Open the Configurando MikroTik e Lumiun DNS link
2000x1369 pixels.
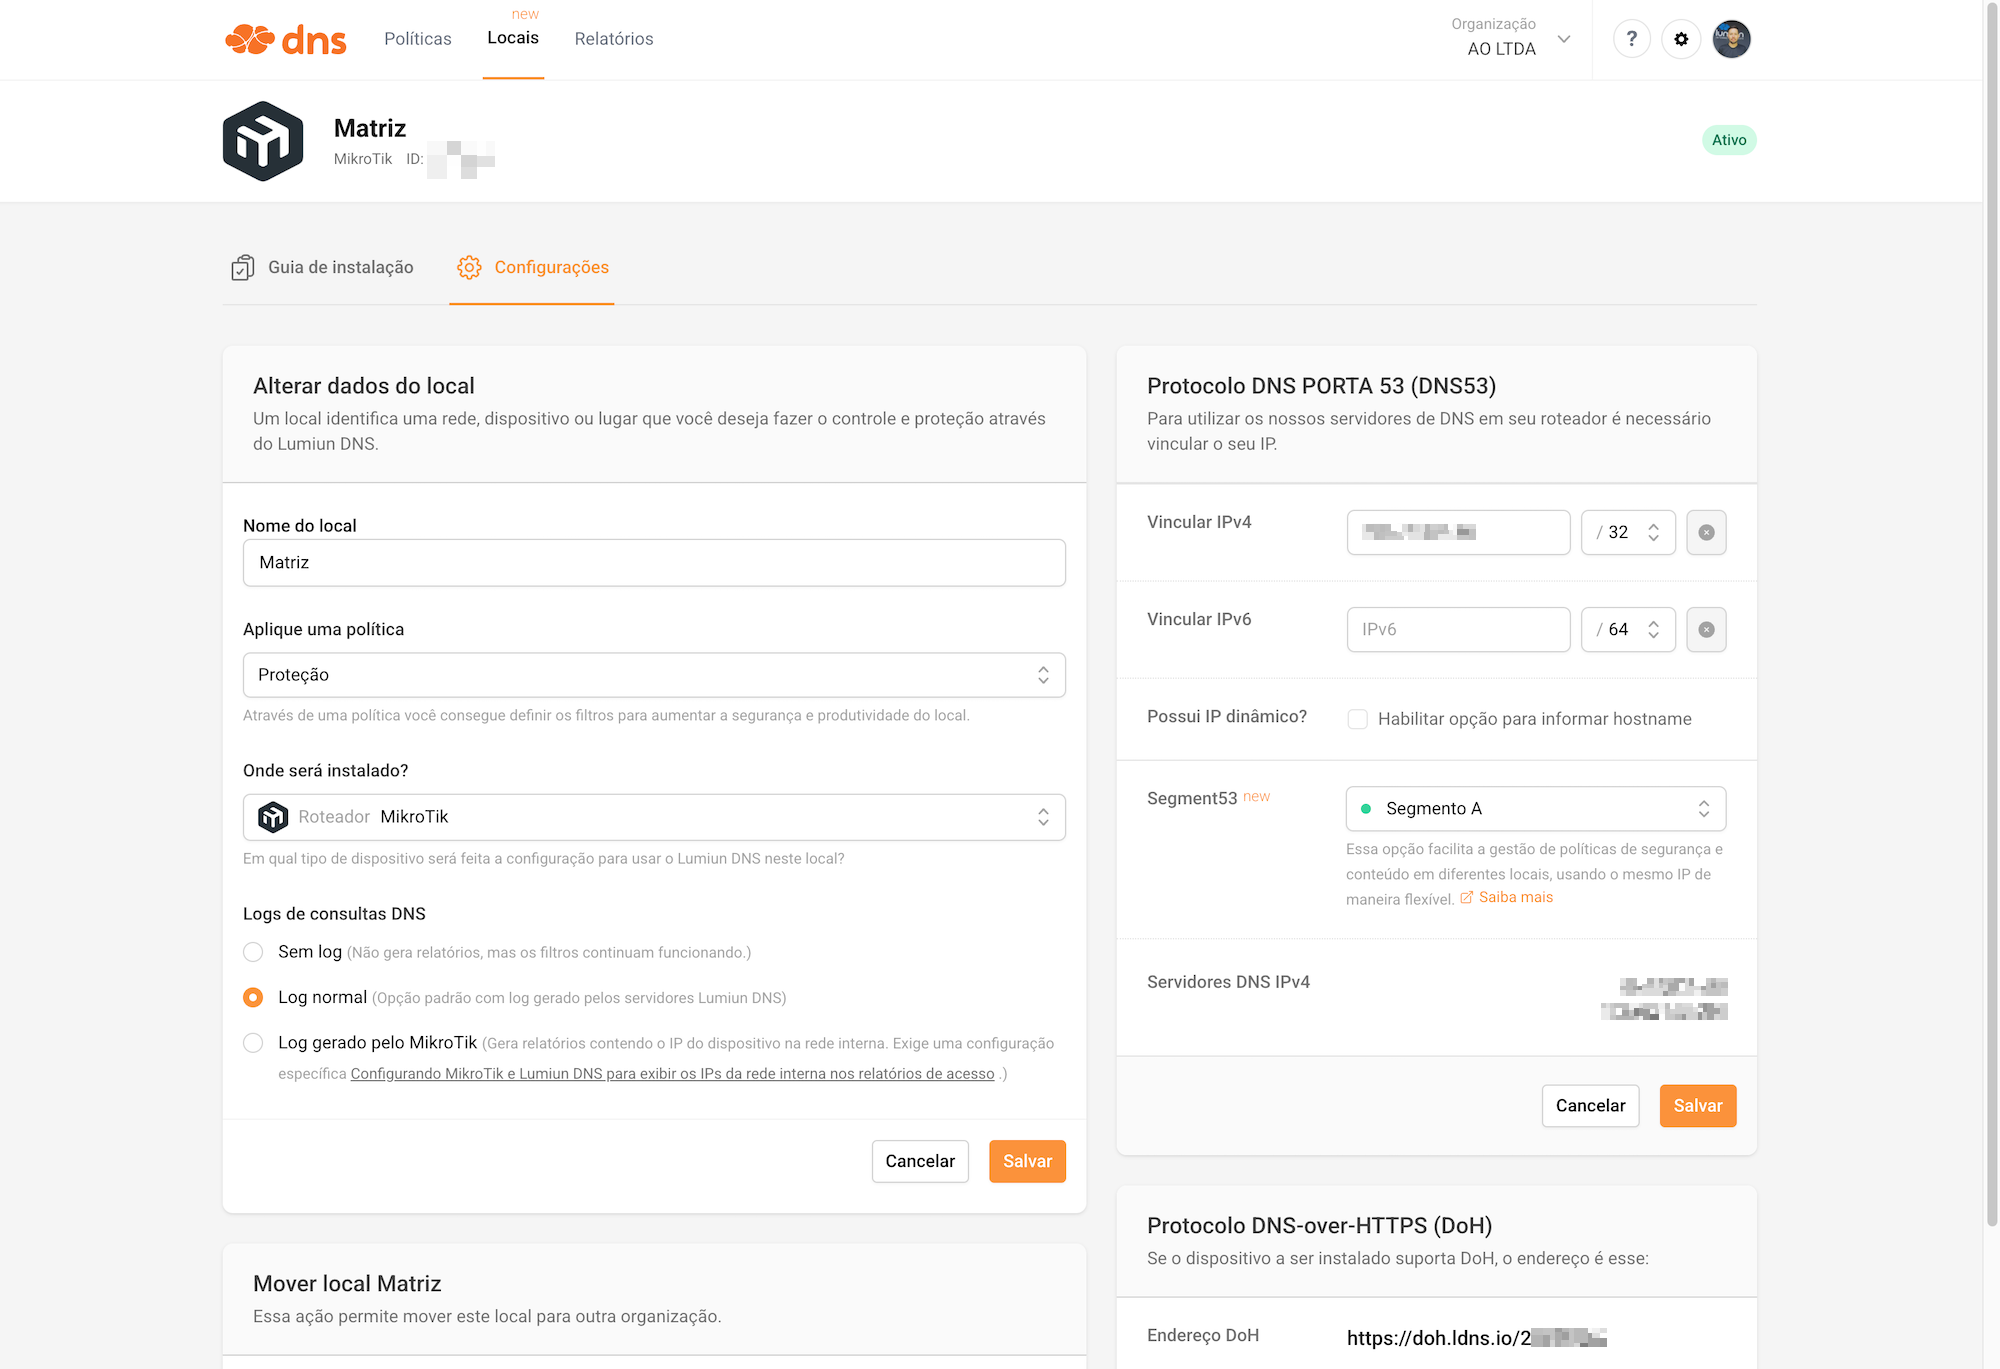672,1073
